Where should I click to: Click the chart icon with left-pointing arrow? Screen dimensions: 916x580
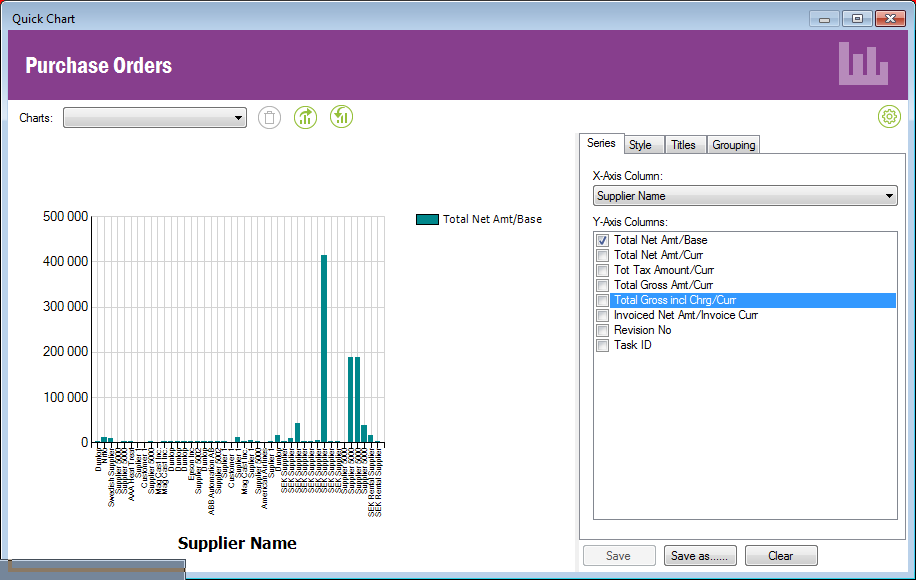coord(342,118)
